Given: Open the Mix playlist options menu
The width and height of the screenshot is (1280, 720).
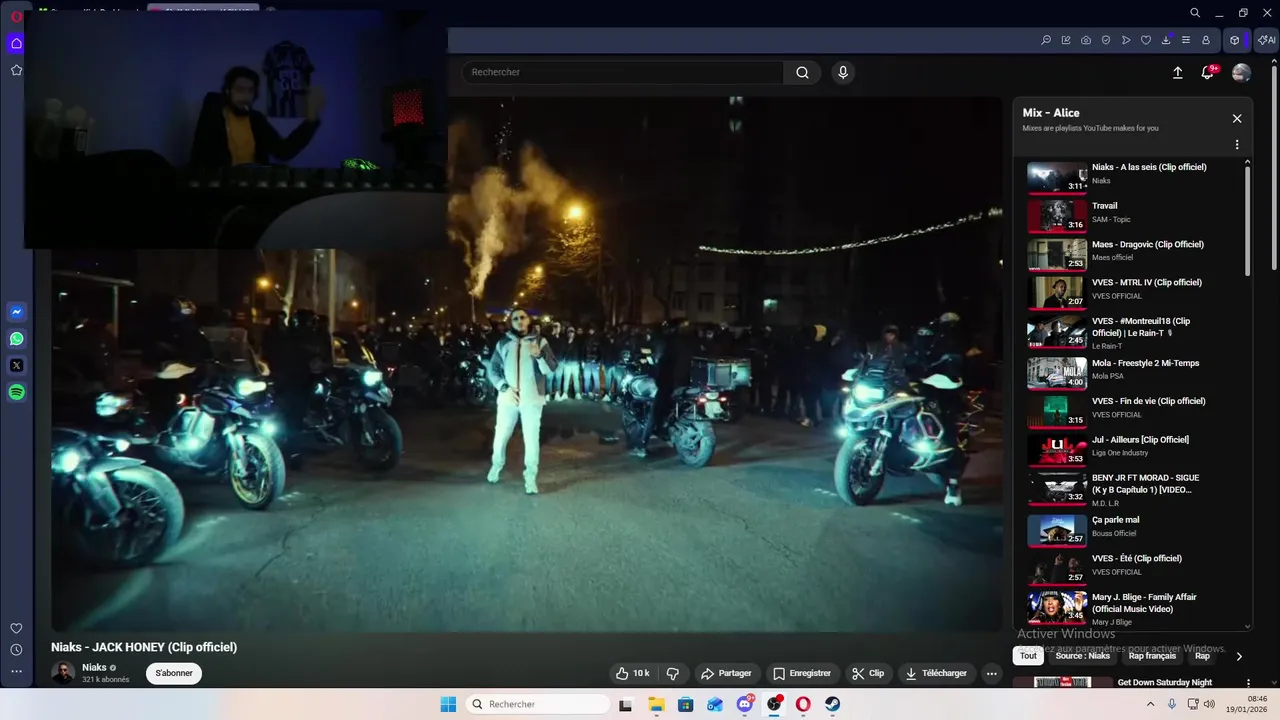Looking at the screenshot, I should [x=1237, y=144].
